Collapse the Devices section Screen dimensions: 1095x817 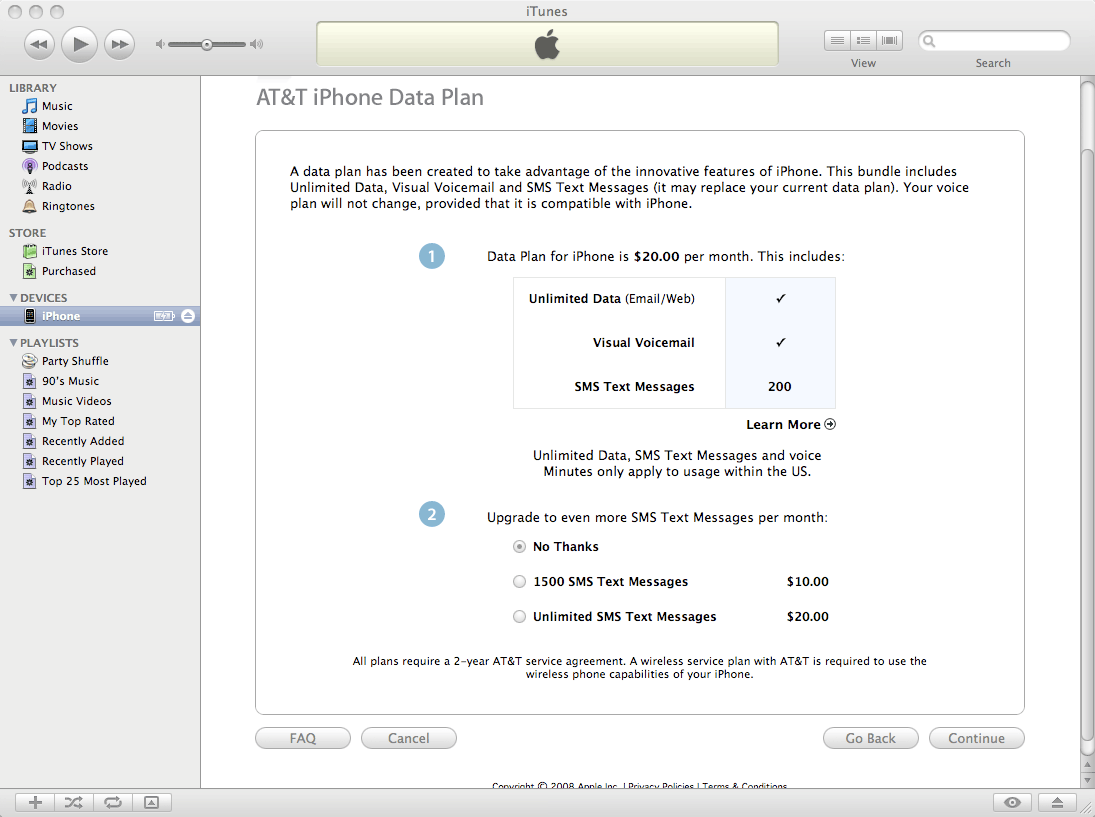point(13,297)
